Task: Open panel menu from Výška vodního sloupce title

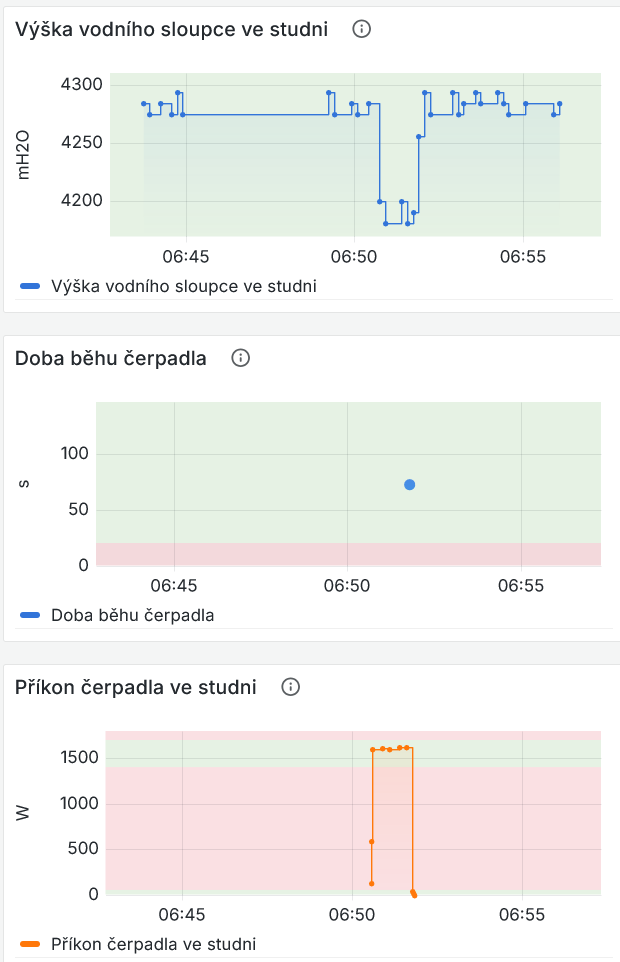Action: coord(172,29)
